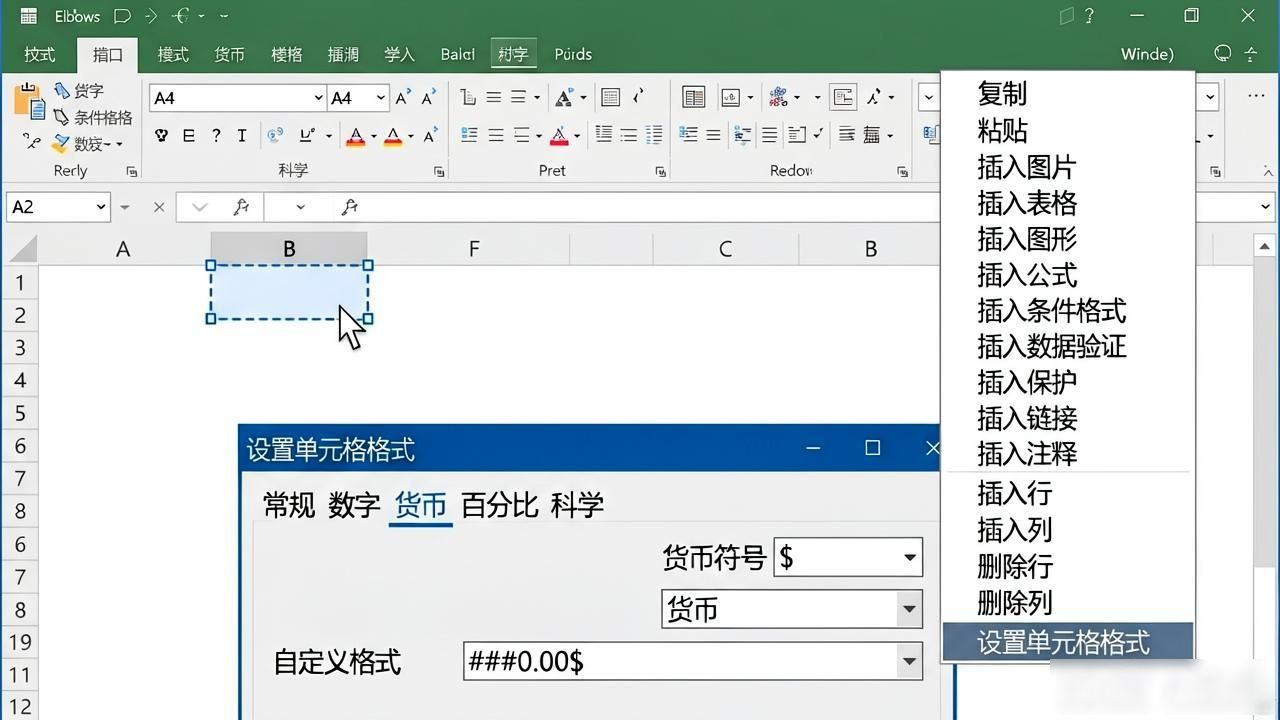
Task: Click the italic I icon in font group
Action: tap(241, 135)
